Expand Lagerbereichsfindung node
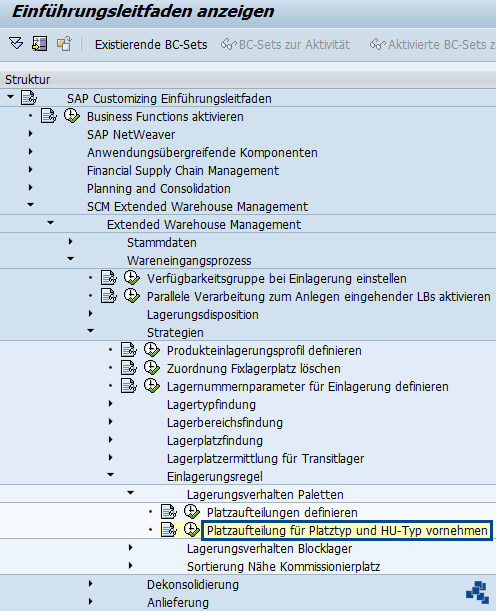The image size is (496, 611). 111,421
